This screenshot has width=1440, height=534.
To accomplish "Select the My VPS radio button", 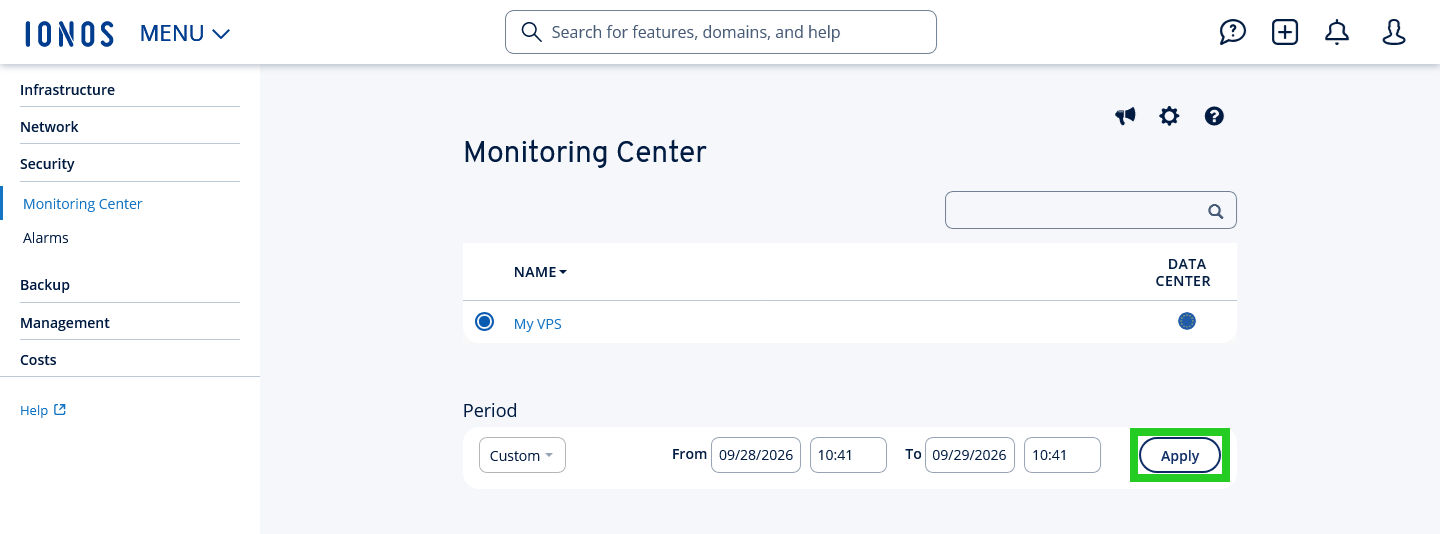I will (x=485, y=322).
